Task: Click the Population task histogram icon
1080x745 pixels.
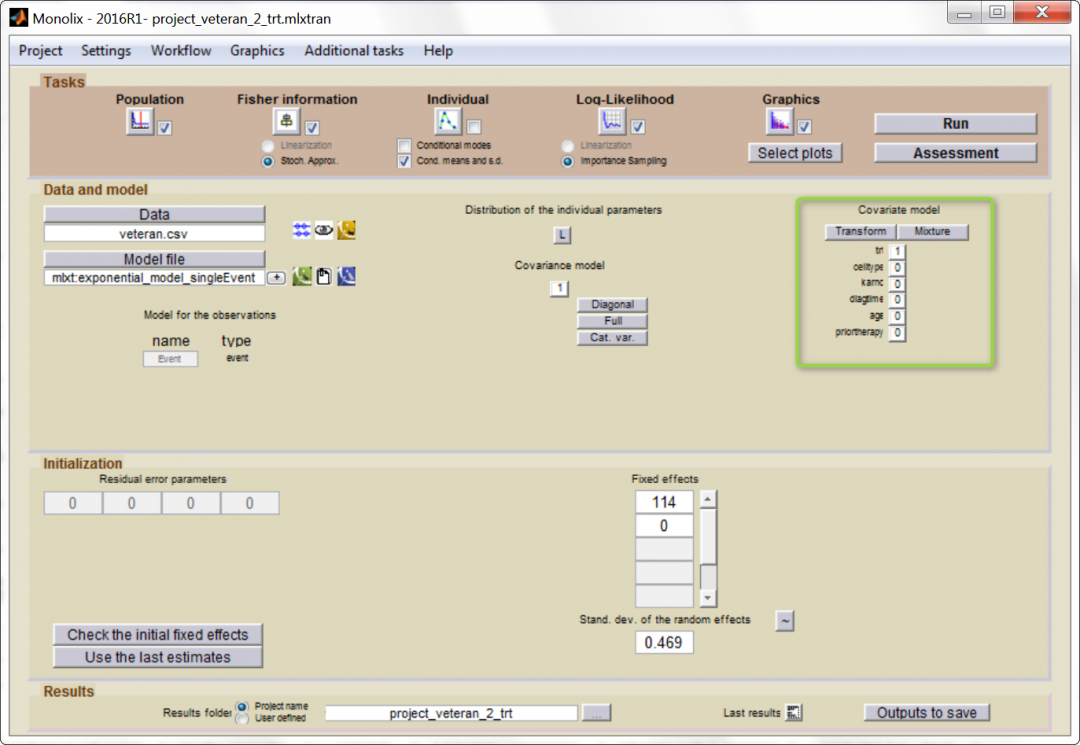Action: 140,122
